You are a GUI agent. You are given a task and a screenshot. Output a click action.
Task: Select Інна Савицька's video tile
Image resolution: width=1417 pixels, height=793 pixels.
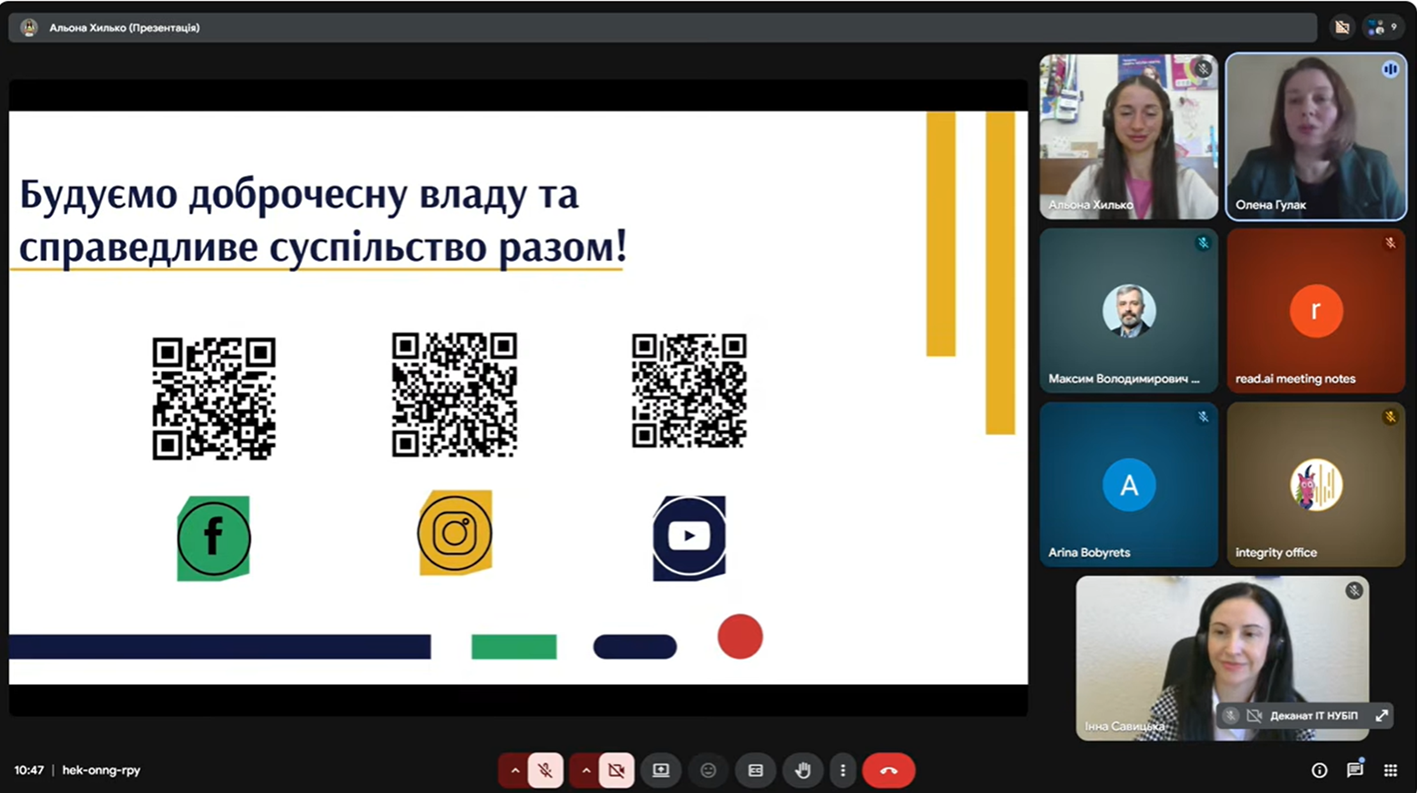[1222, 658]
